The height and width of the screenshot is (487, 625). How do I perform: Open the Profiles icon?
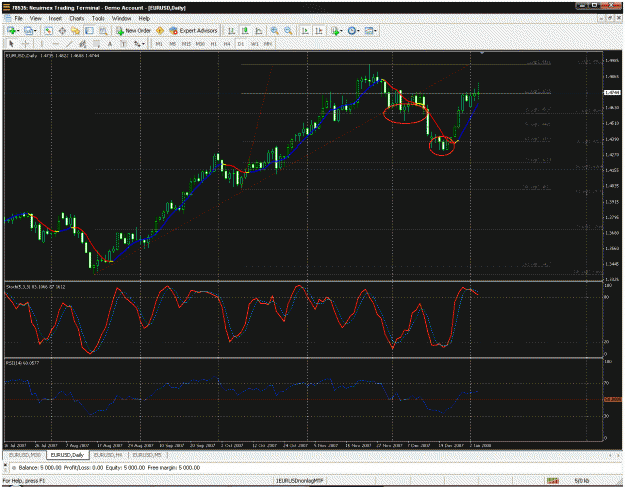click(28, 31)
